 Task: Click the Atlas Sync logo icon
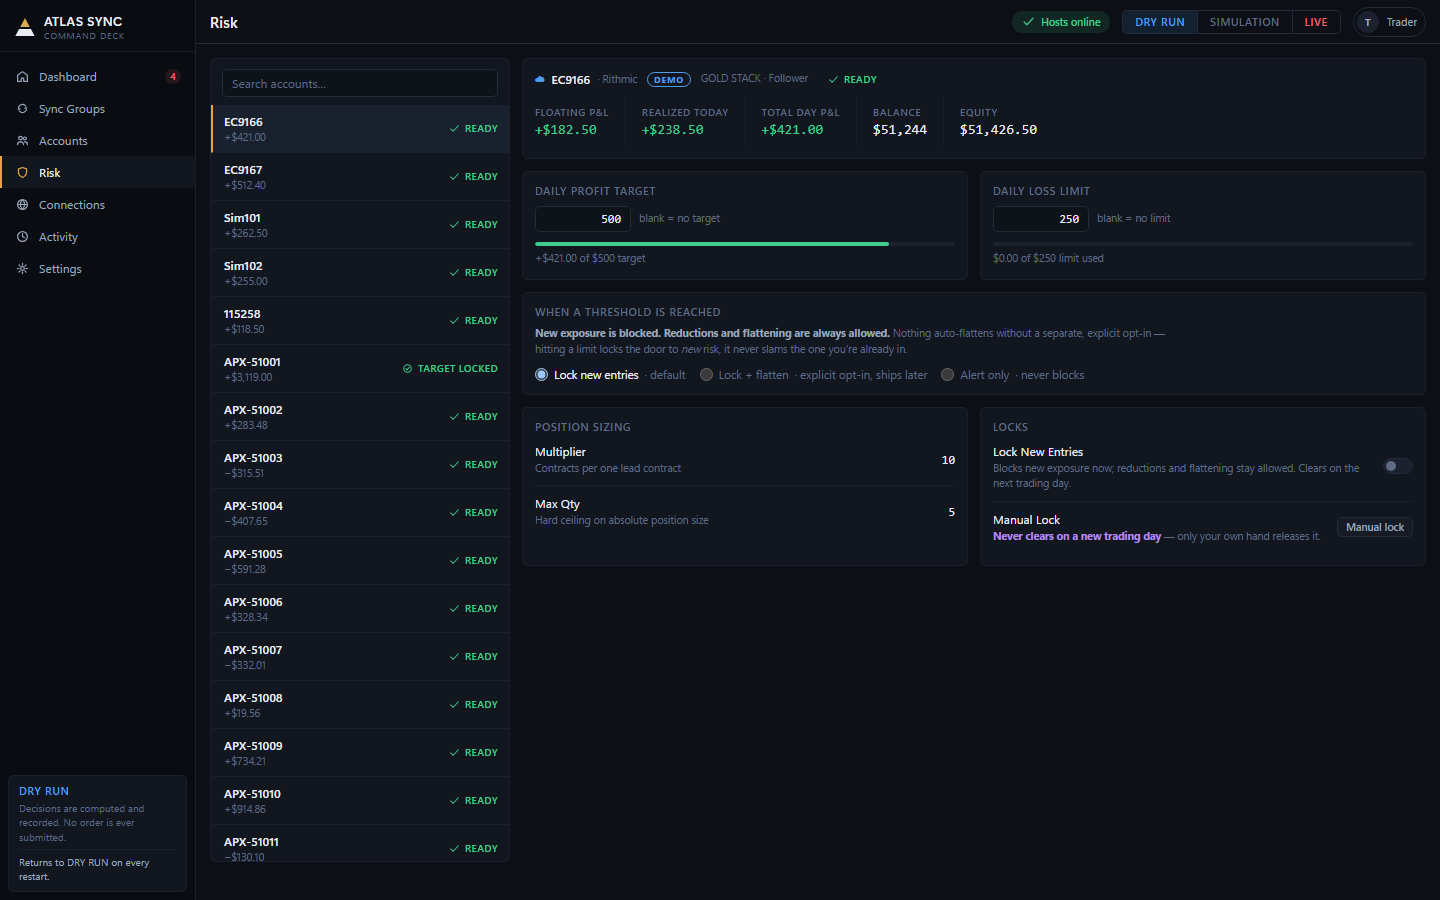coord(25,27)
